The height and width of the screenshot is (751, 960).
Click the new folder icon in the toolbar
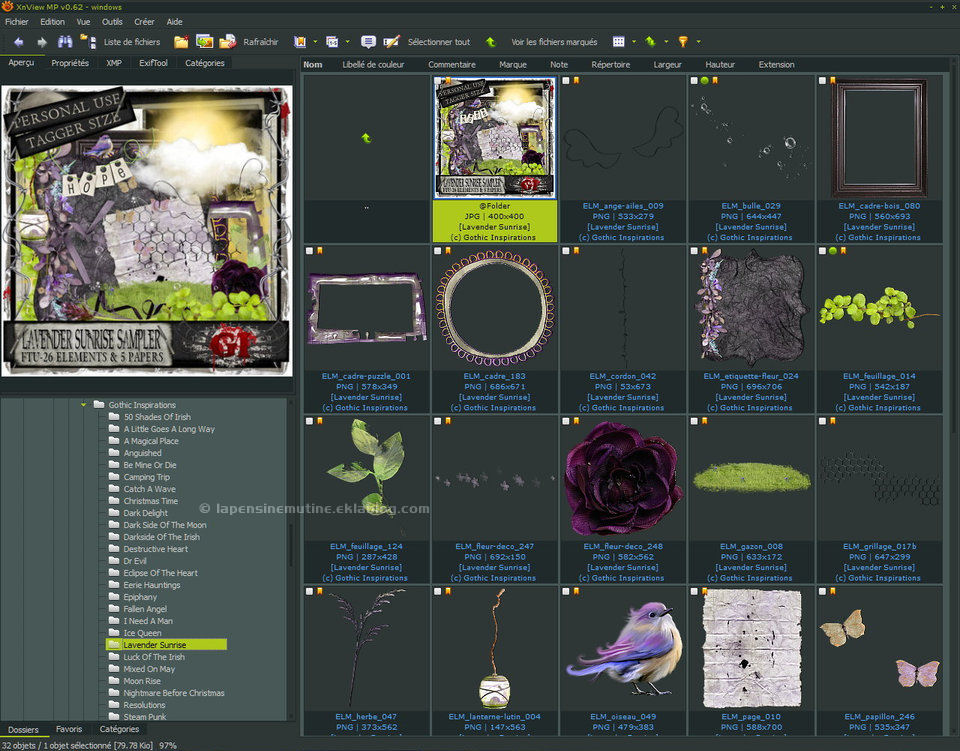(x=181, y=42)
